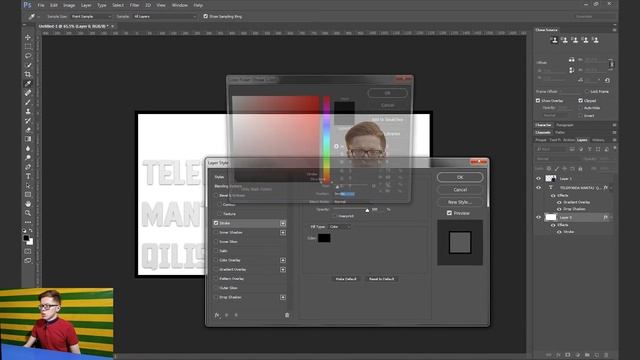This screenshot has width=640, height=360.
Task: Select the Rectangle shape tool
Action: click(x=28, y=195)
